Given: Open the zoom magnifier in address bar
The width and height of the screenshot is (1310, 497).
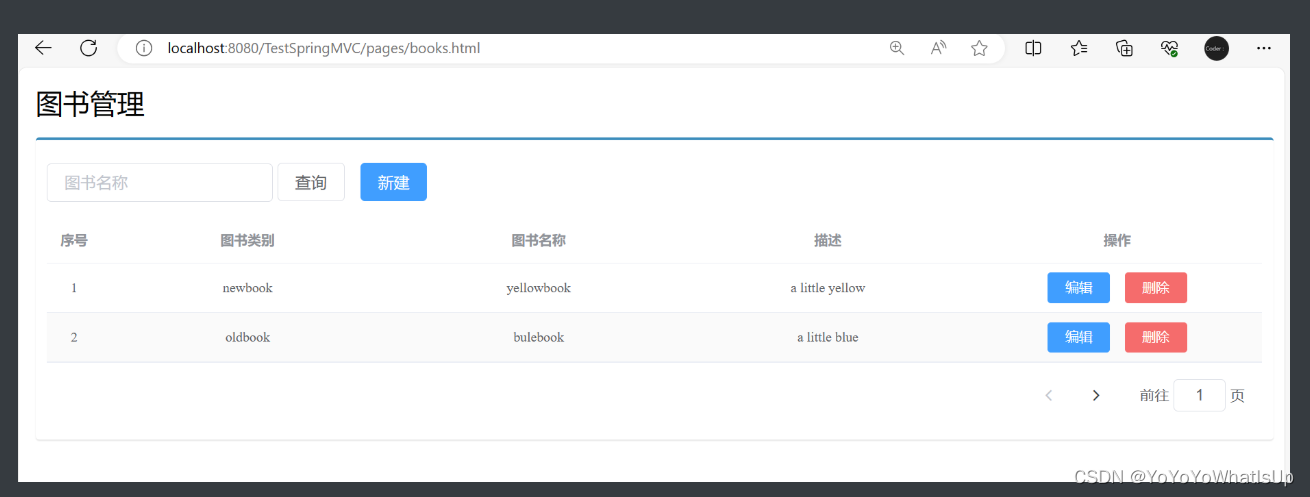Looking at the screenshot, I should click(897, 48).
